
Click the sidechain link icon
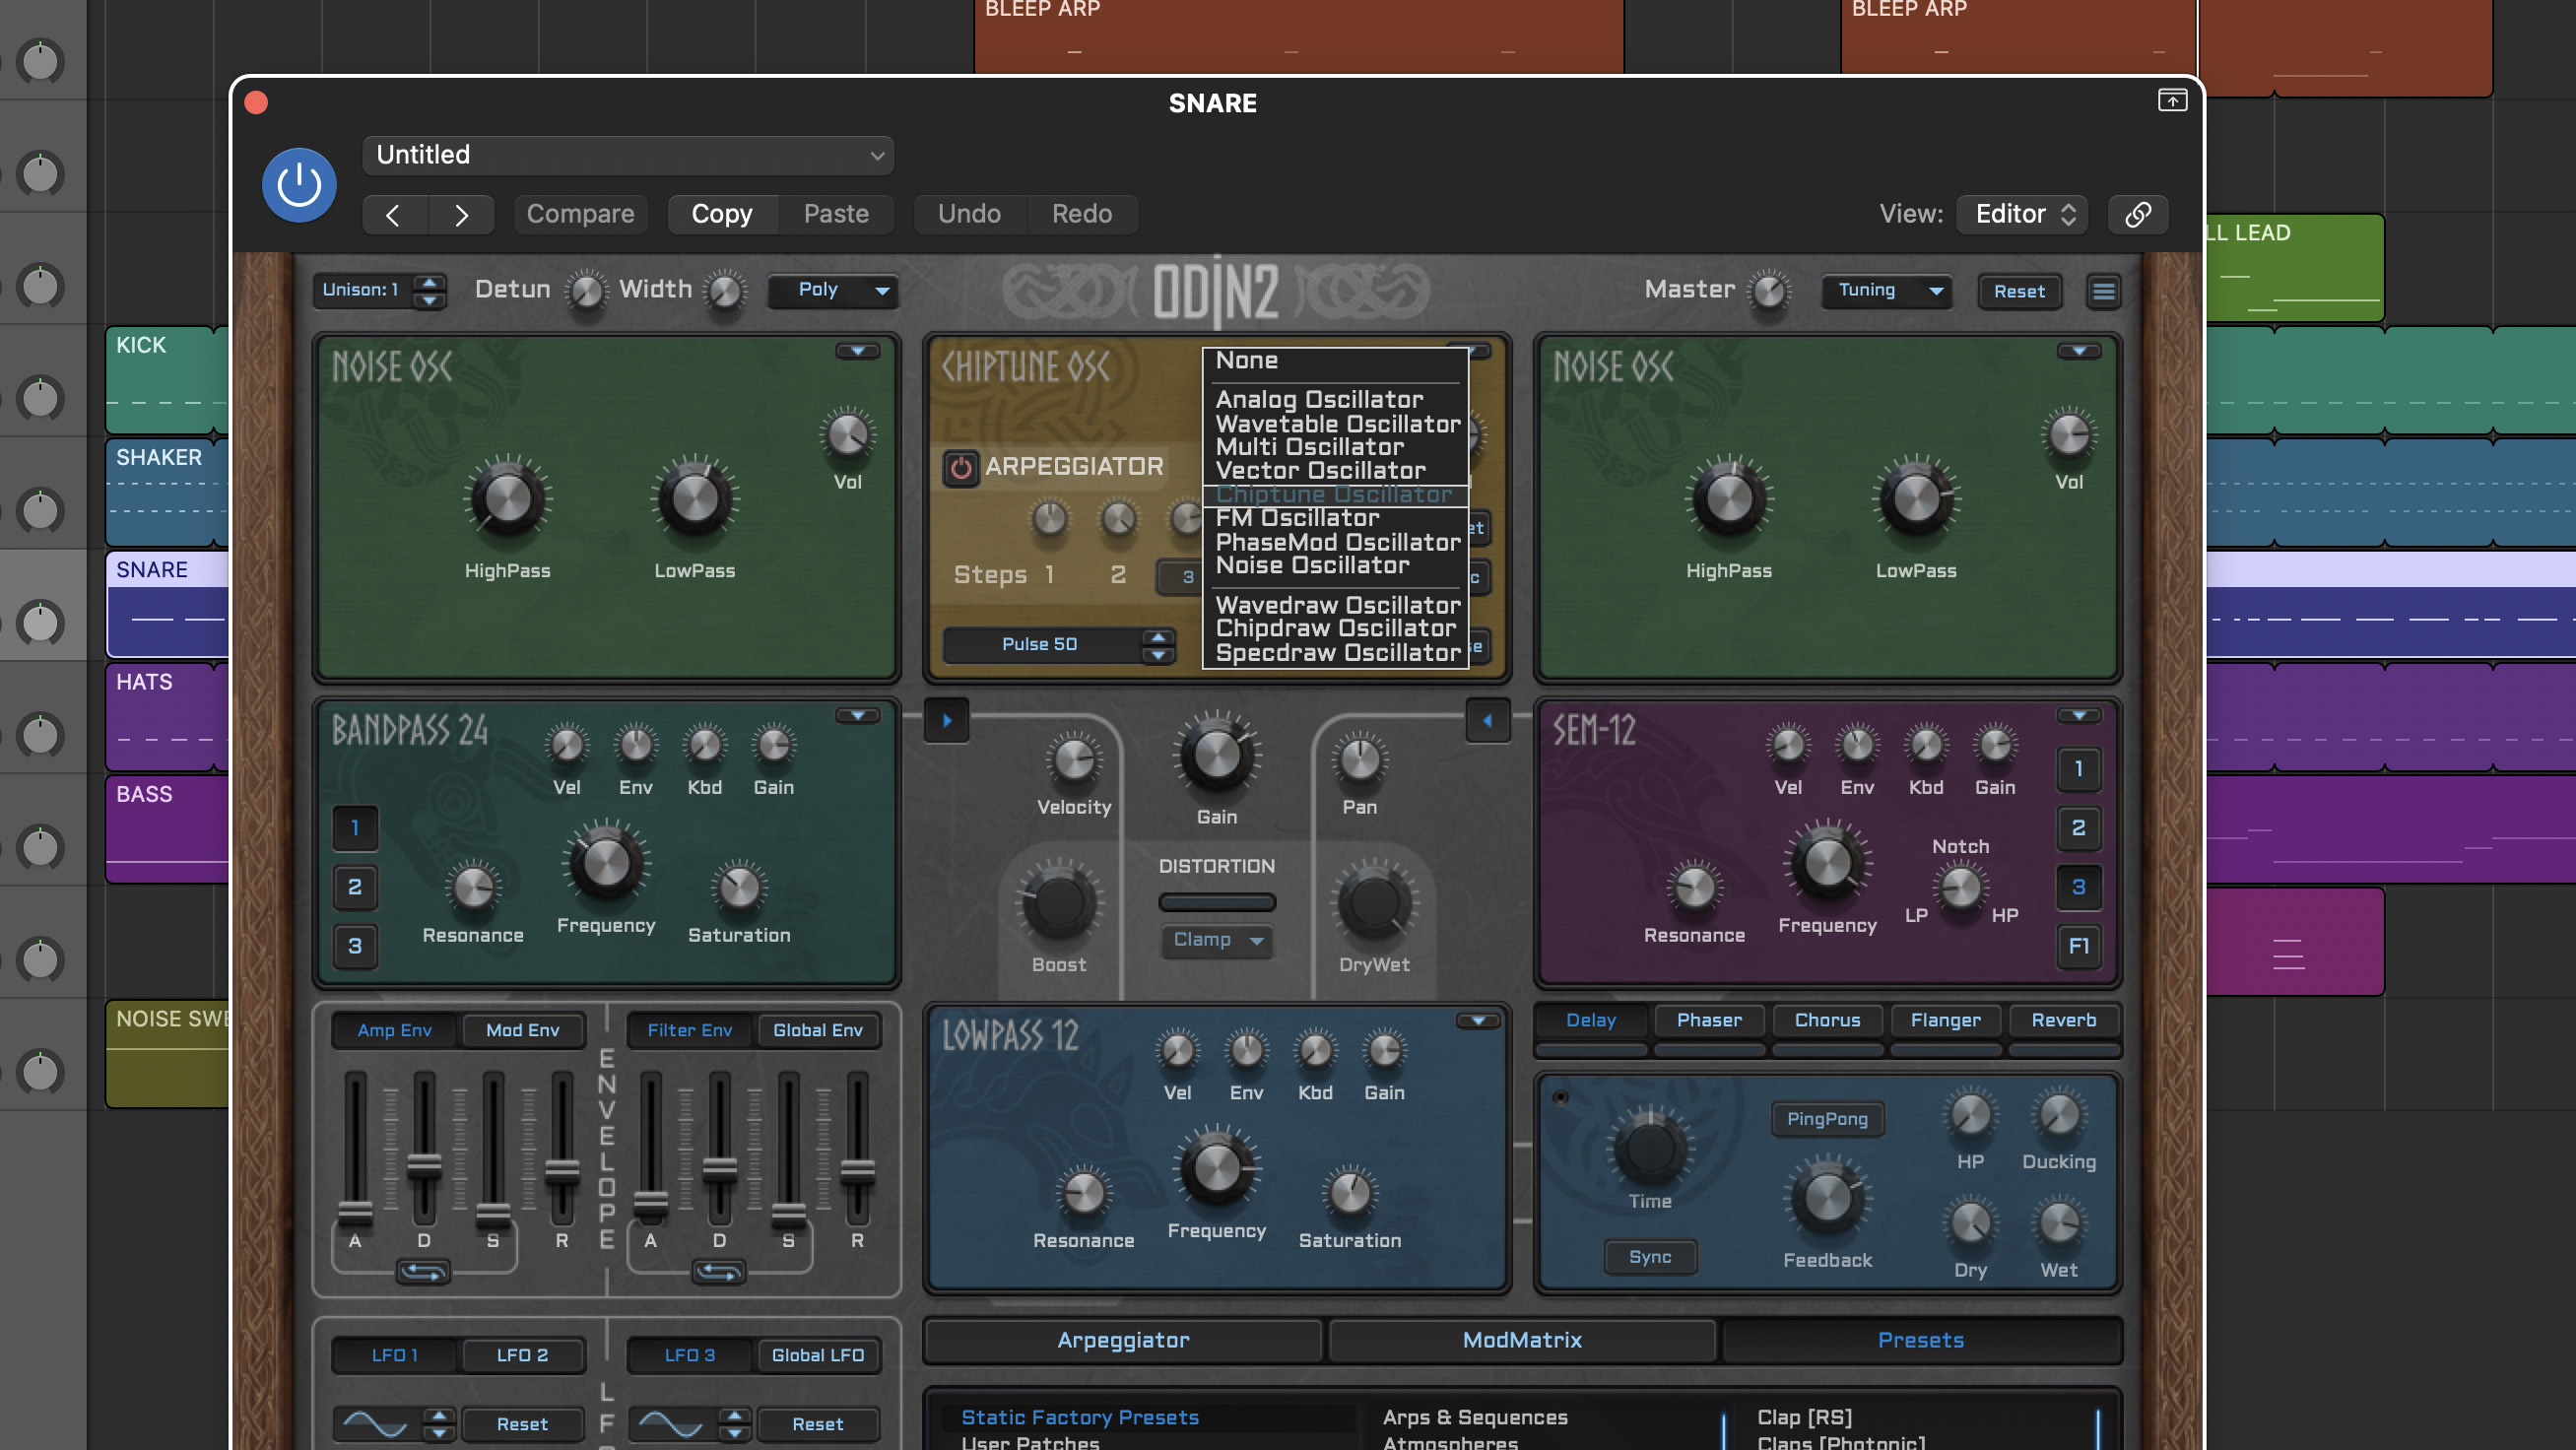2137,214
